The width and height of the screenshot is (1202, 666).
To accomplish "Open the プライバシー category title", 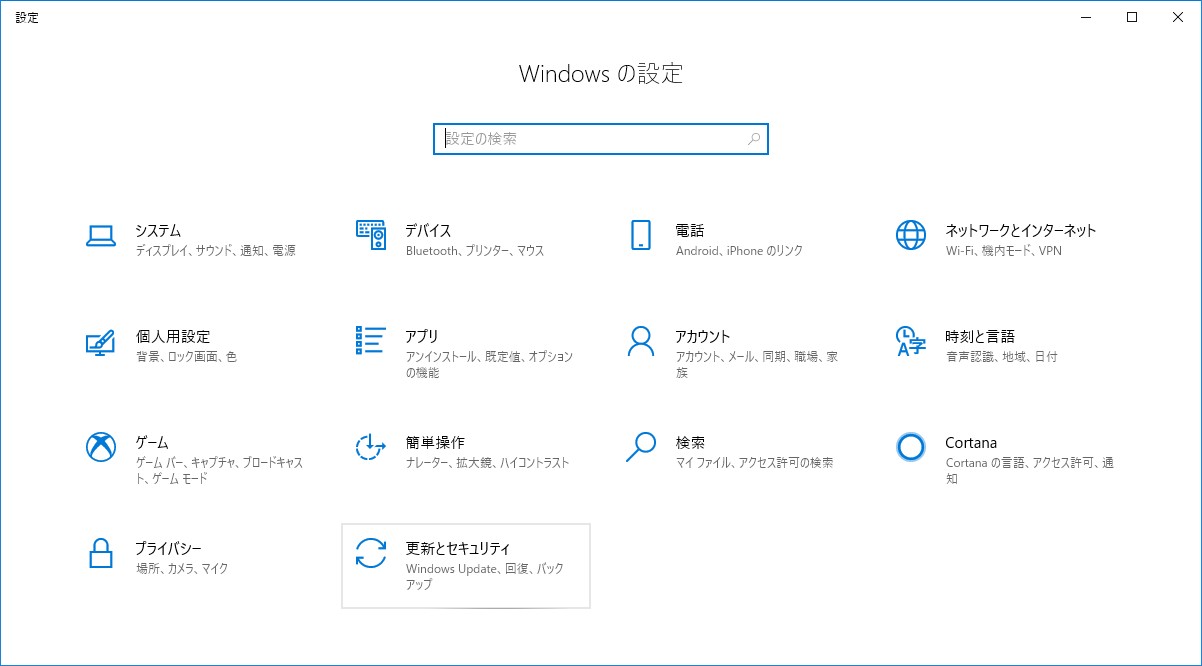I will pos(169,548).
